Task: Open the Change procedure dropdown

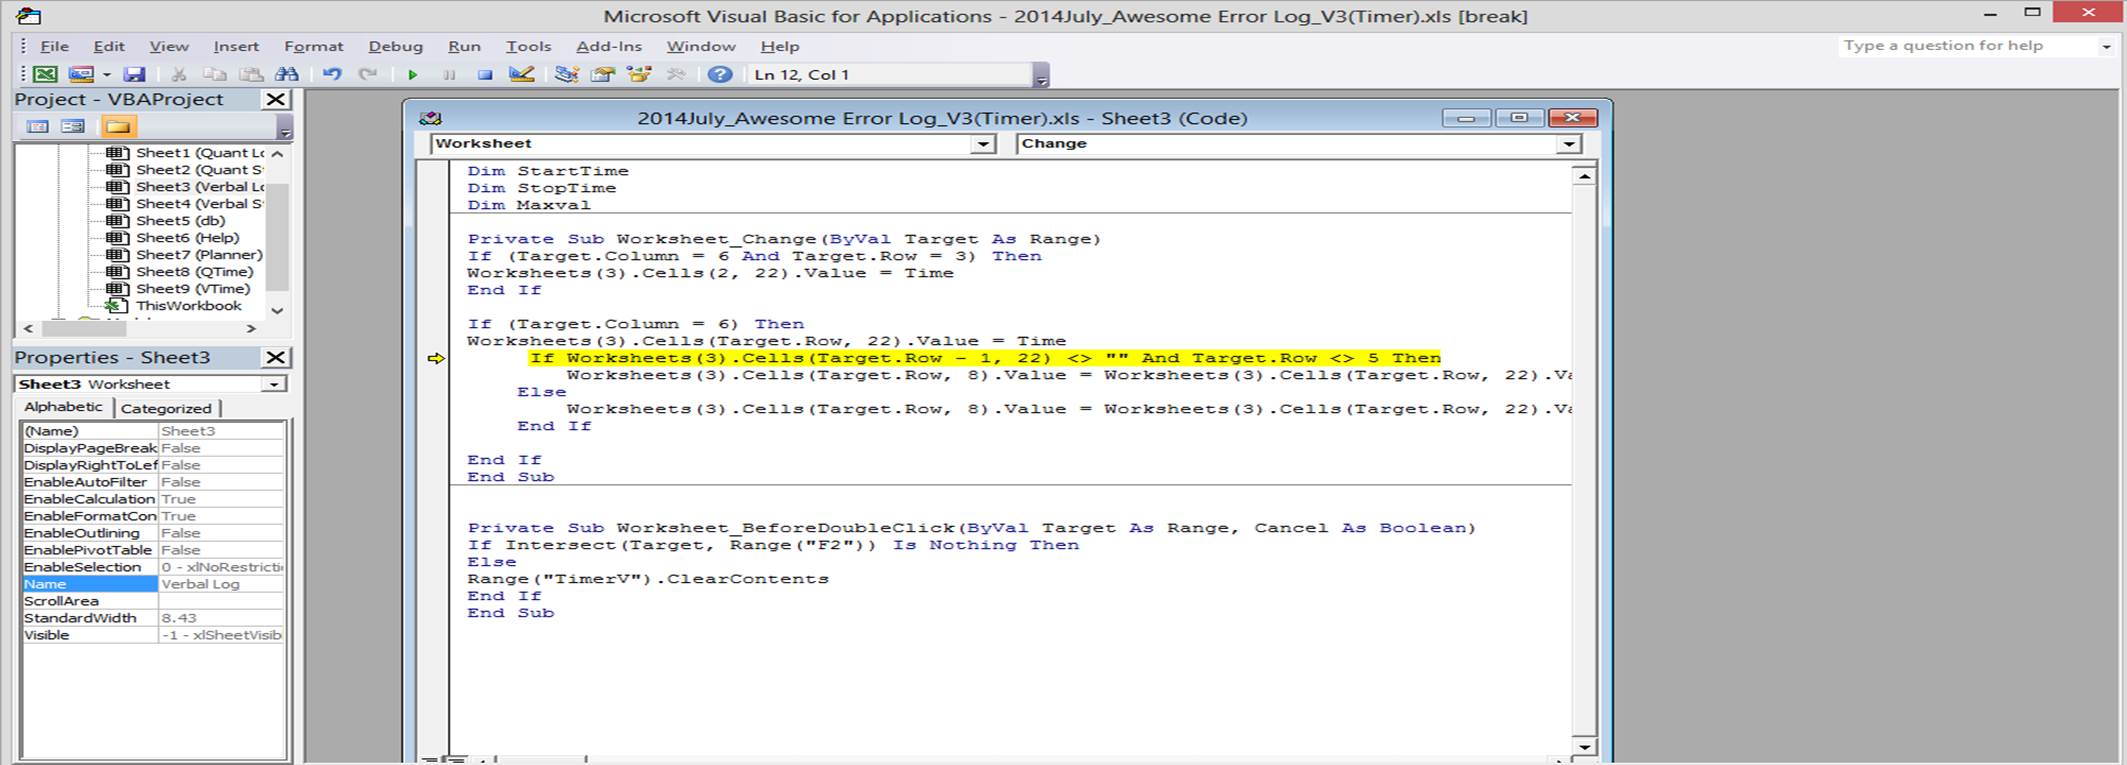Action: [1569, 144]
